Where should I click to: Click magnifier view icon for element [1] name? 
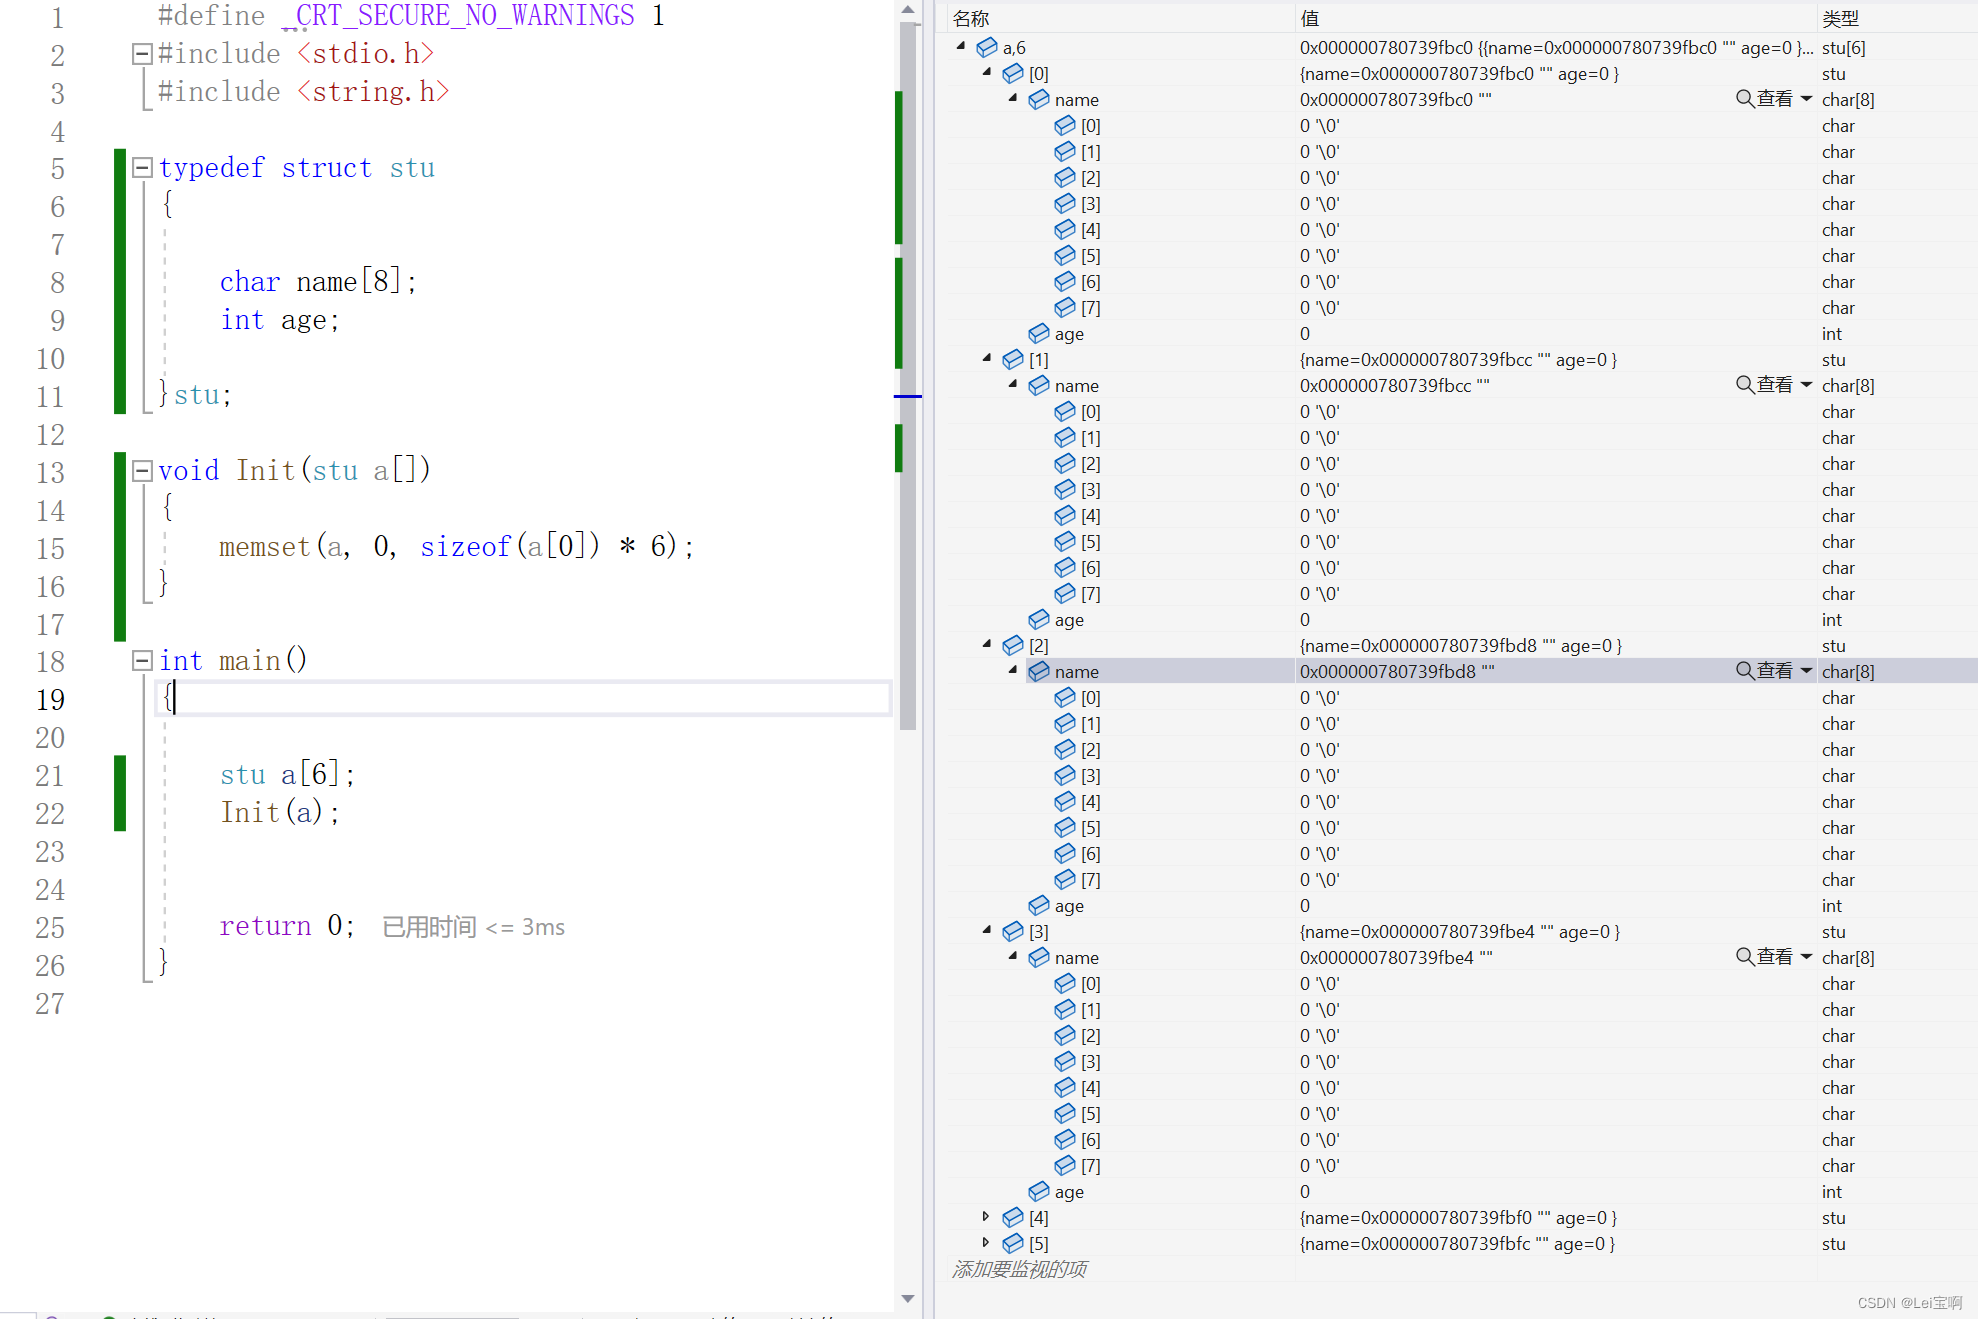coord(1745,385)
